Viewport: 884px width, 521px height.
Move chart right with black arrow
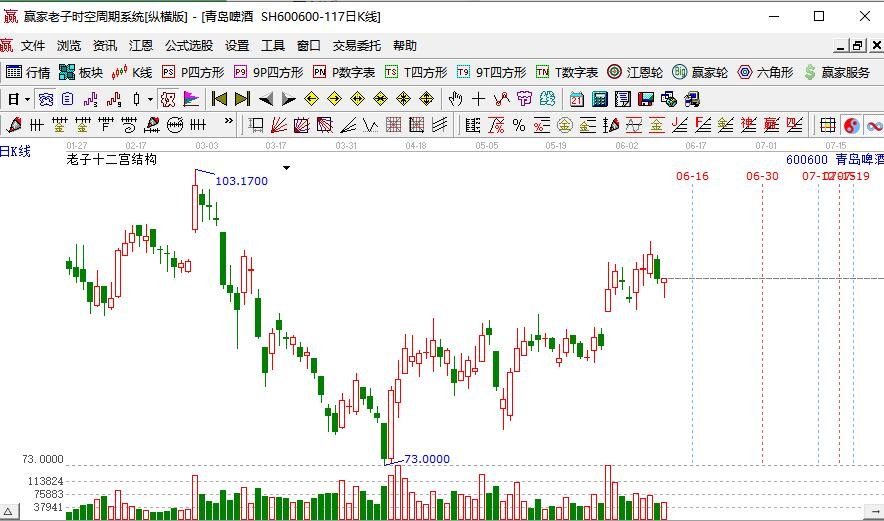coord(289,100)
